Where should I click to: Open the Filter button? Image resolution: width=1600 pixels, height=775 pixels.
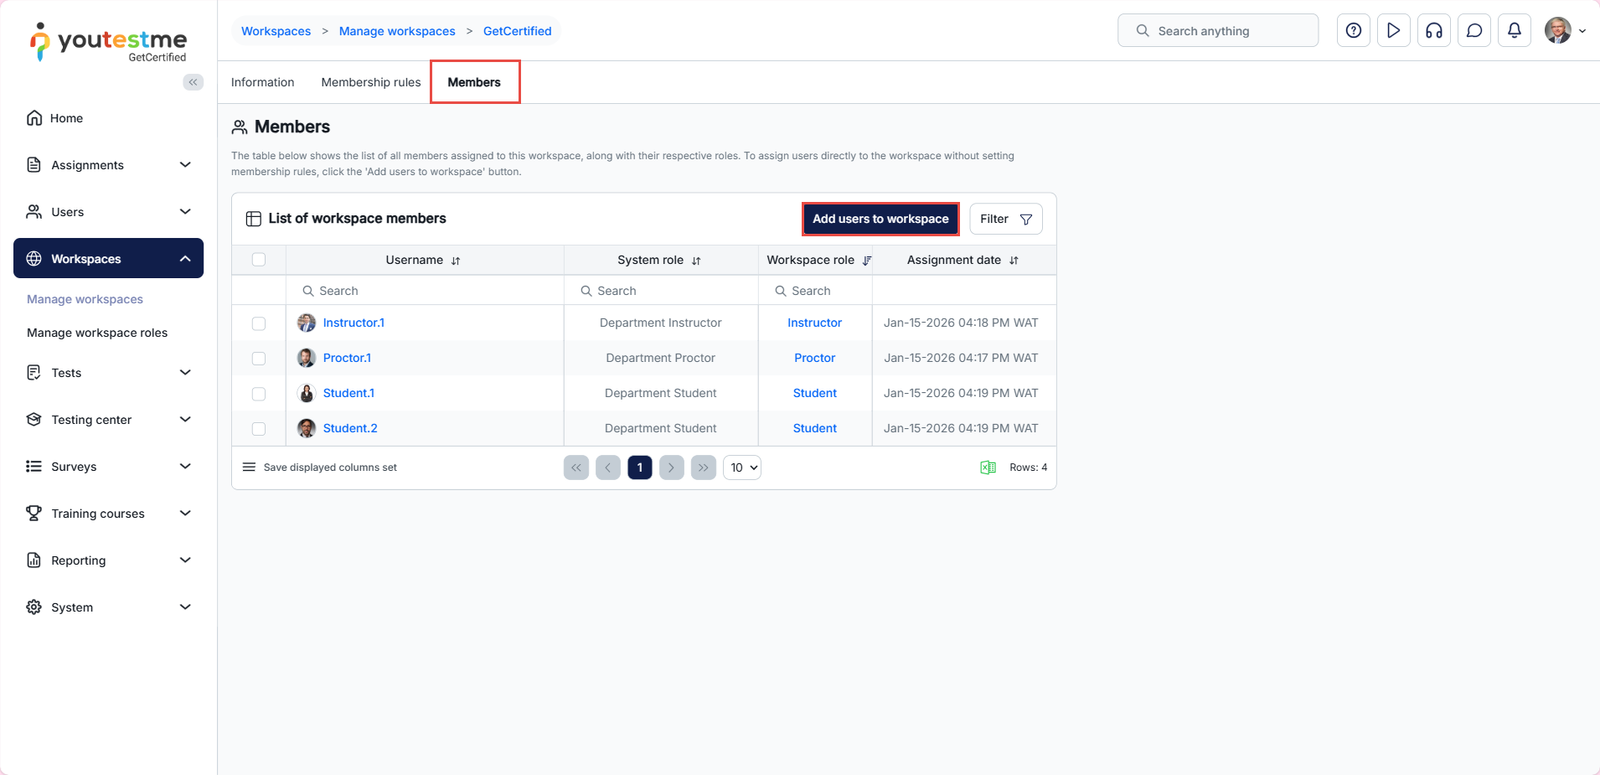1005,219
